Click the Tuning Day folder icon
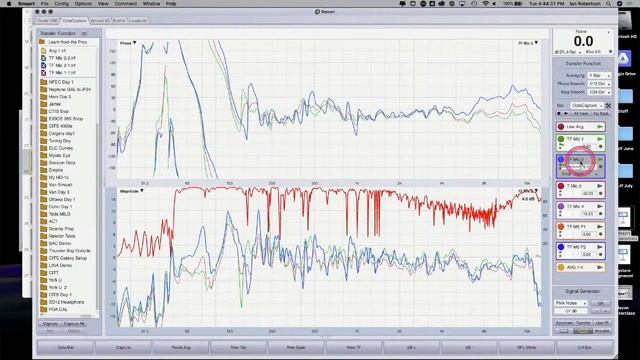 click(44, 141)
